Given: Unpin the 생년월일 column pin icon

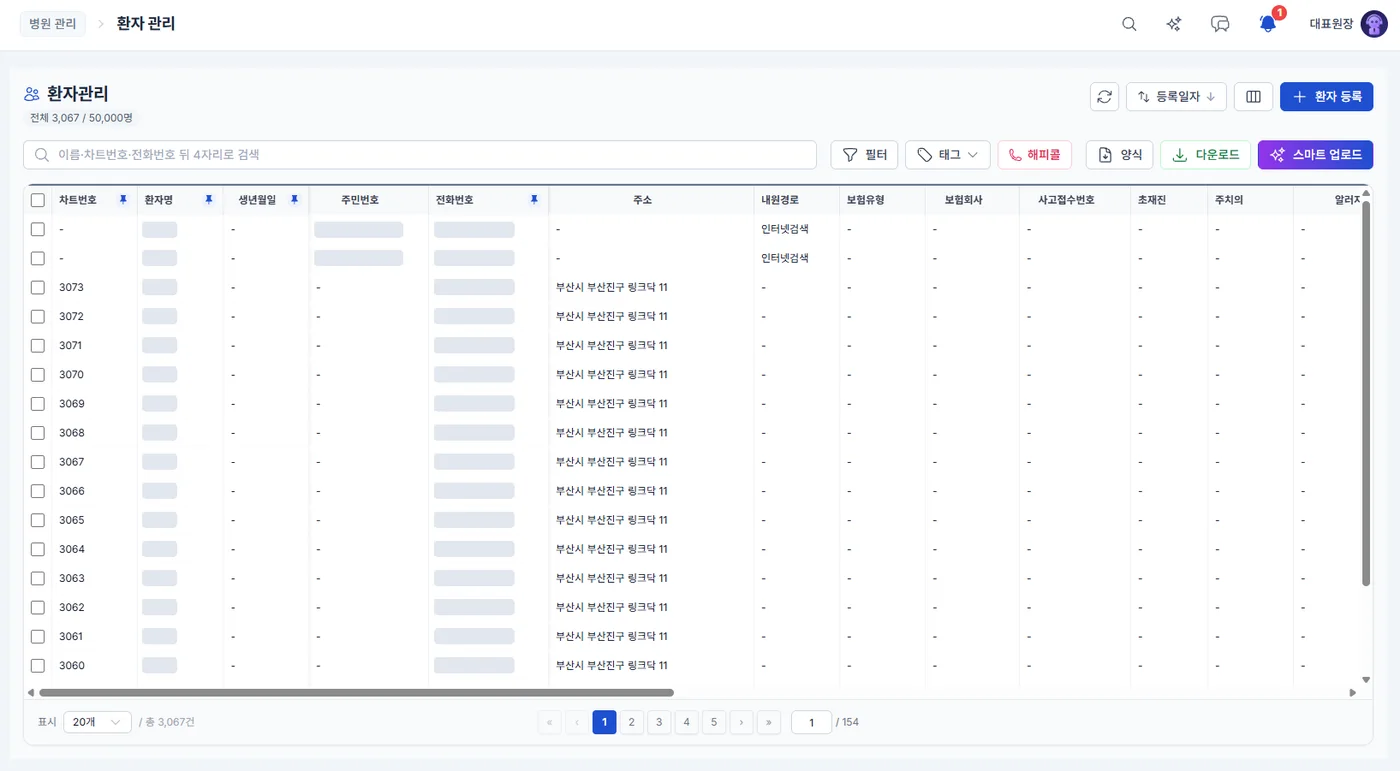Looking at the screenshot, I should click(x=295, y=200).
